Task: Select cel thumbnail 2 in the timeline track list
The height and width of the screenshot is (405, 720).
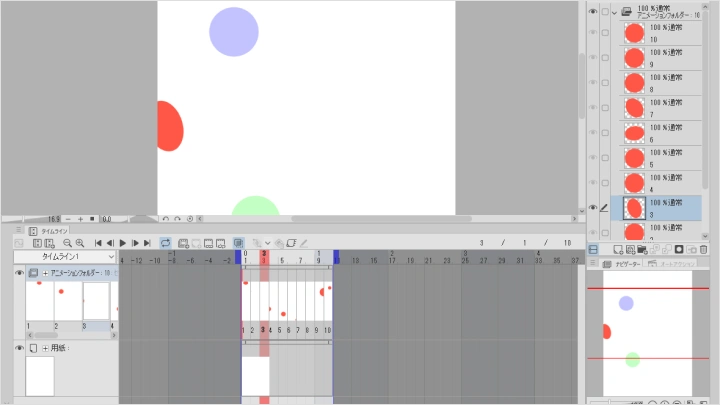Action: [x=68, y=301]
